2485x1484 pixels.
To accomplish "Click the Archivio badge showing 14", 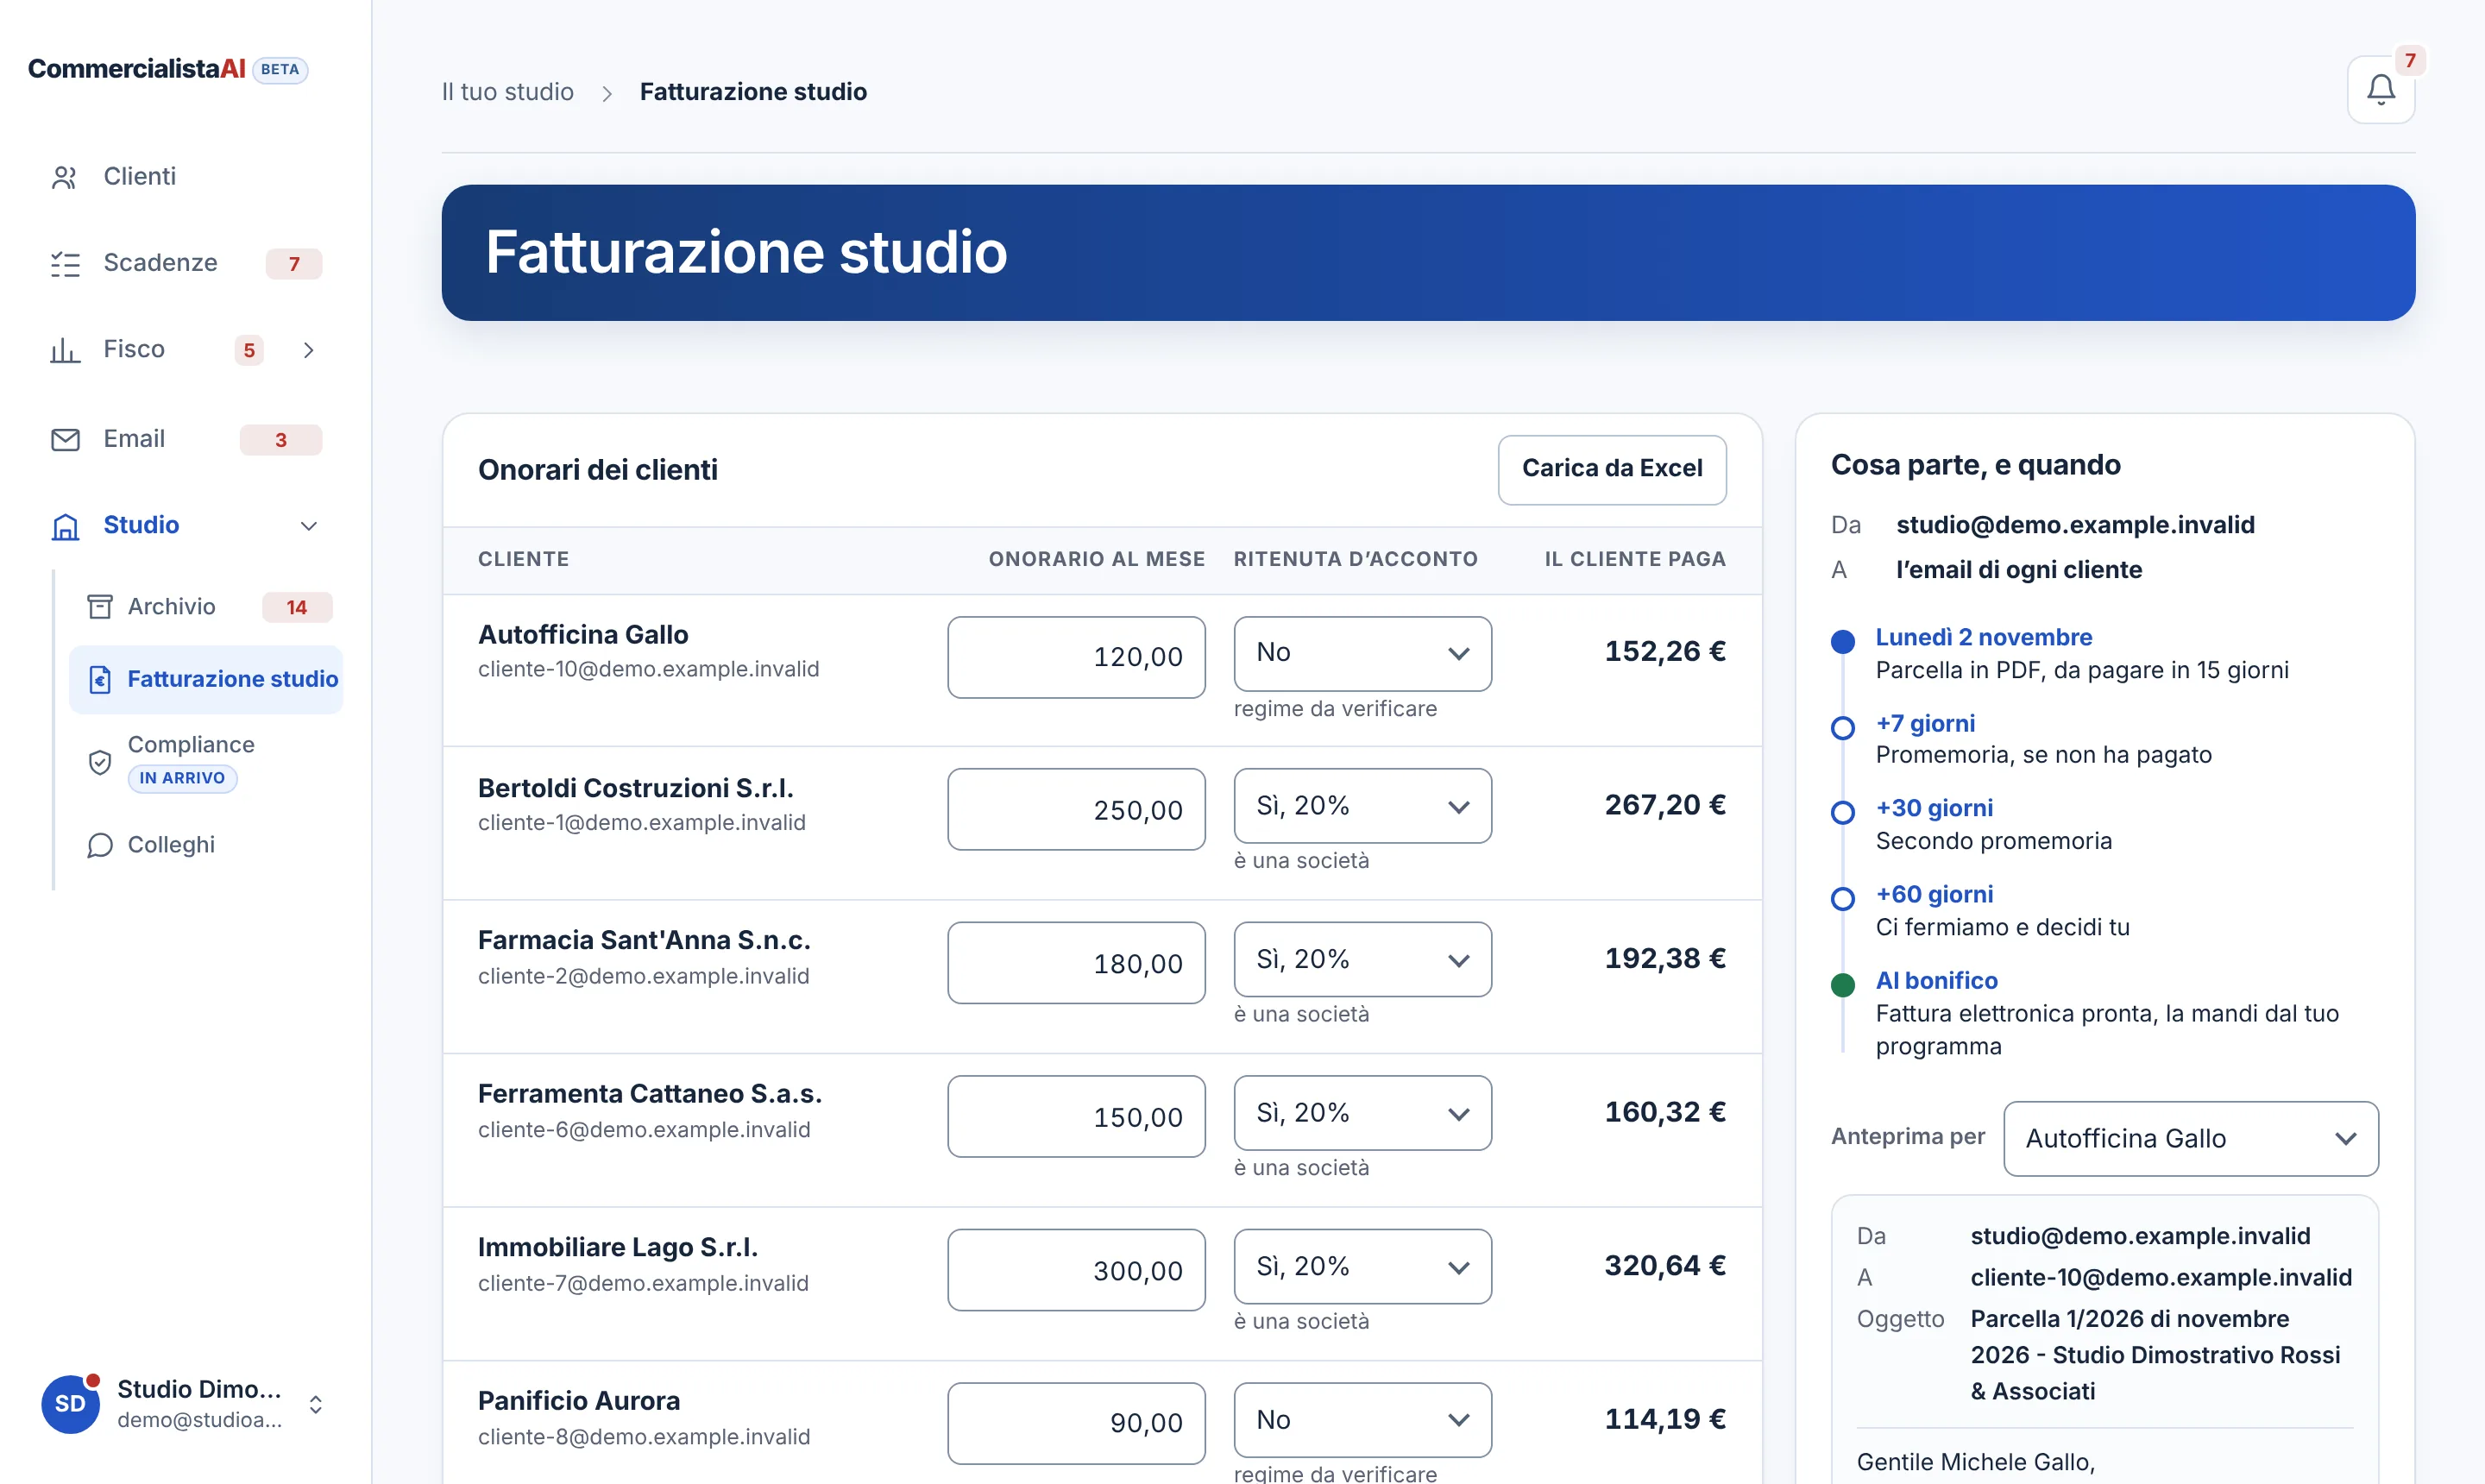I will pyautogui.click(x=297, y=607).
